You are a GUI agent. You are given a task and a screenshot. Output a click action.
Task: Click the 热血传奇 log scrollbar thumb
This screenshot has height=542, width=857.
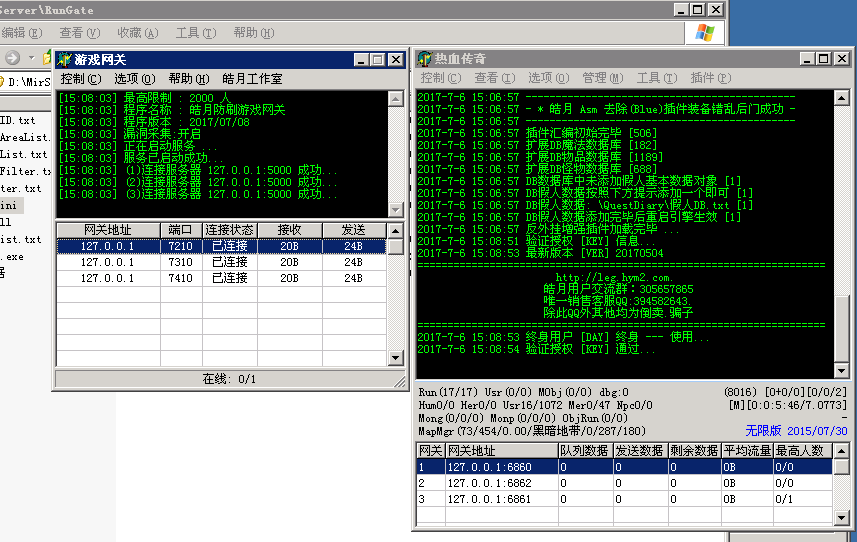(x=842, y=329)
